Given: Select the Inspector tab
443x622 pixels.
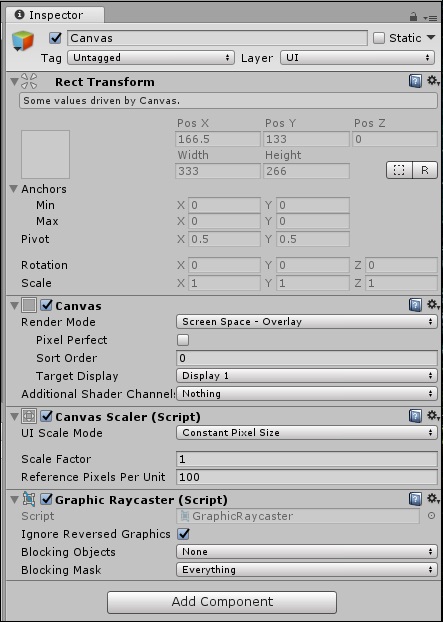Looking at the screenshot, I should [x=54, y=15].
